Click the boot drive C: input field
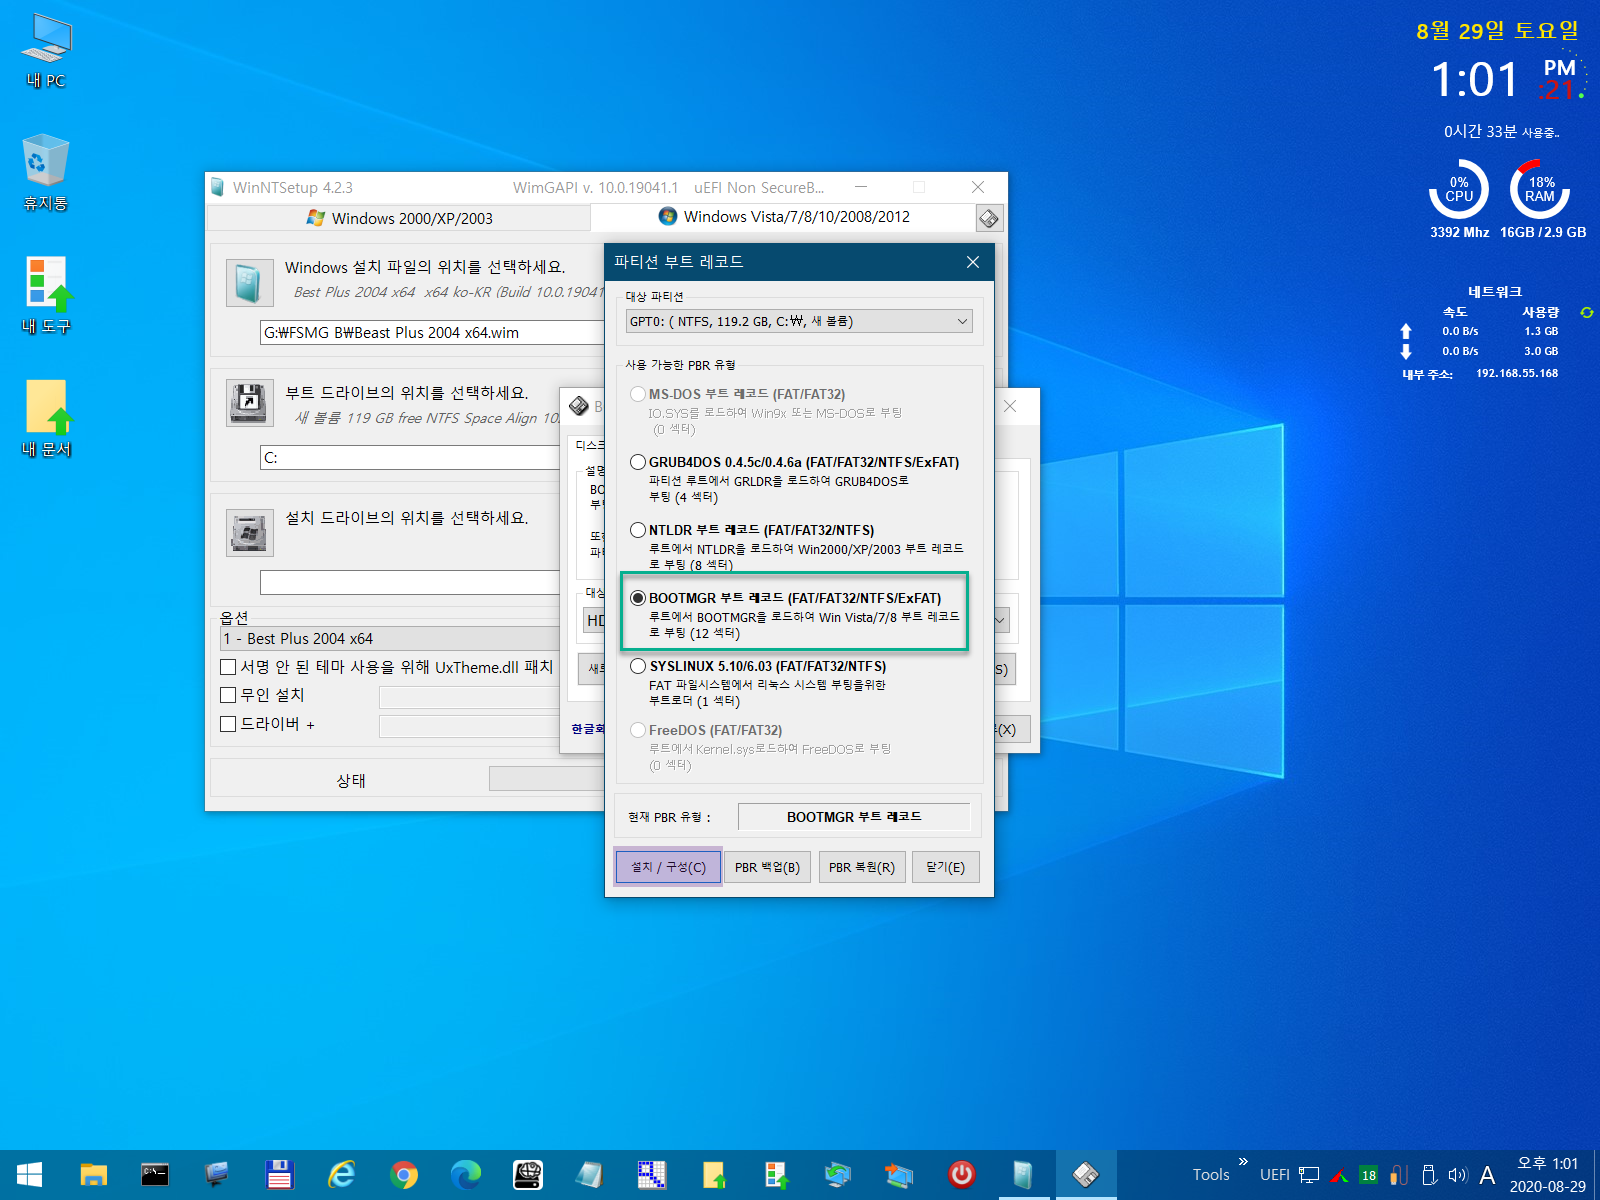This screenshot has width=1600, height=1200. point(410,458)
